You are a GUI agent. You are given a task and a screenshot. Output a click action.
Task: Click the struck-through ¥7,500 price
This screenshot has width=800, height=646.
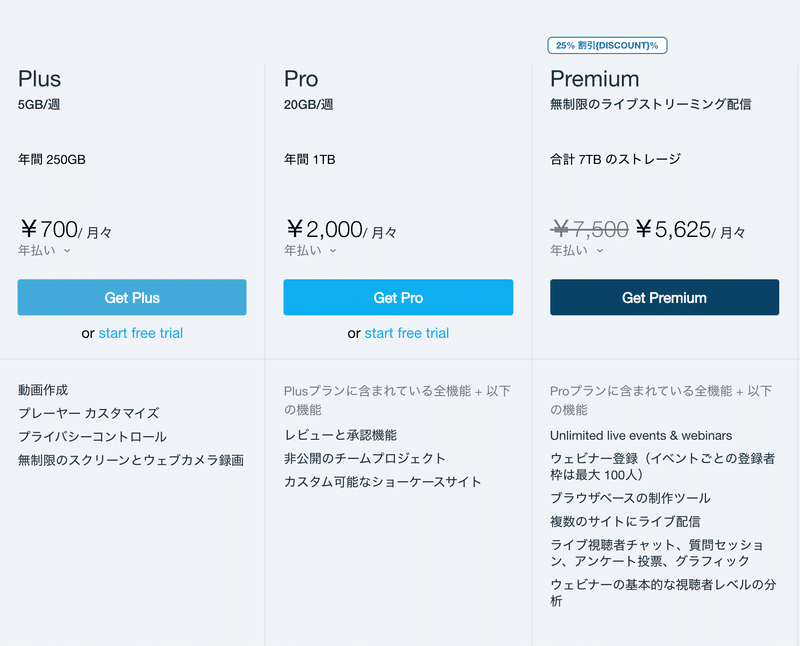point(589,230)
